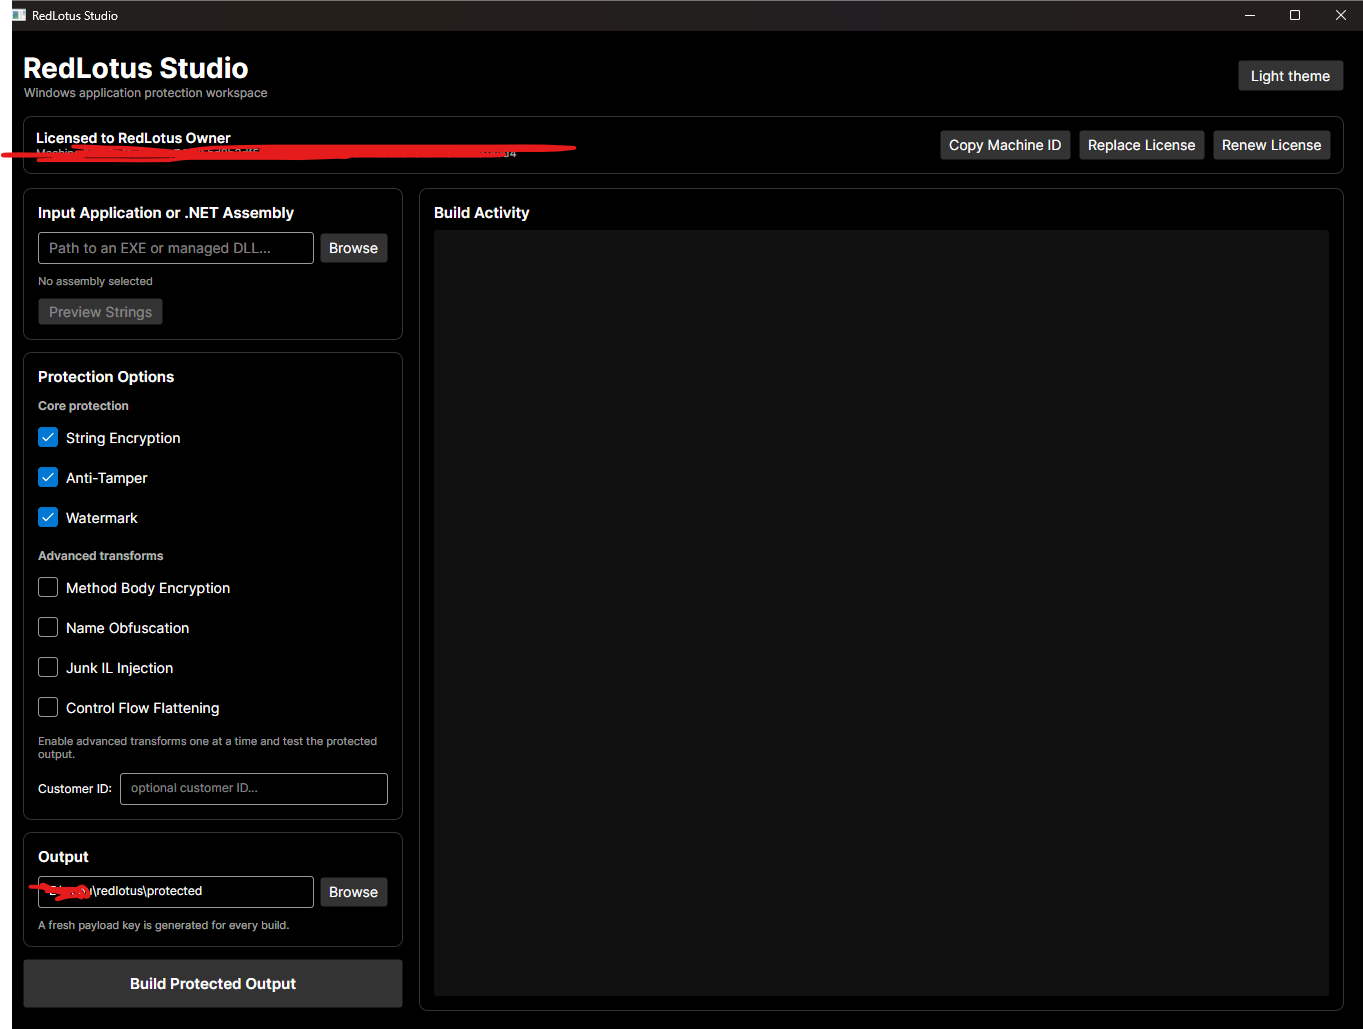Viewport: 1363px width, 1029px height.
Task: Click inside the Build Activity log area
Action: pyautogui.click(x=881, y=613)
